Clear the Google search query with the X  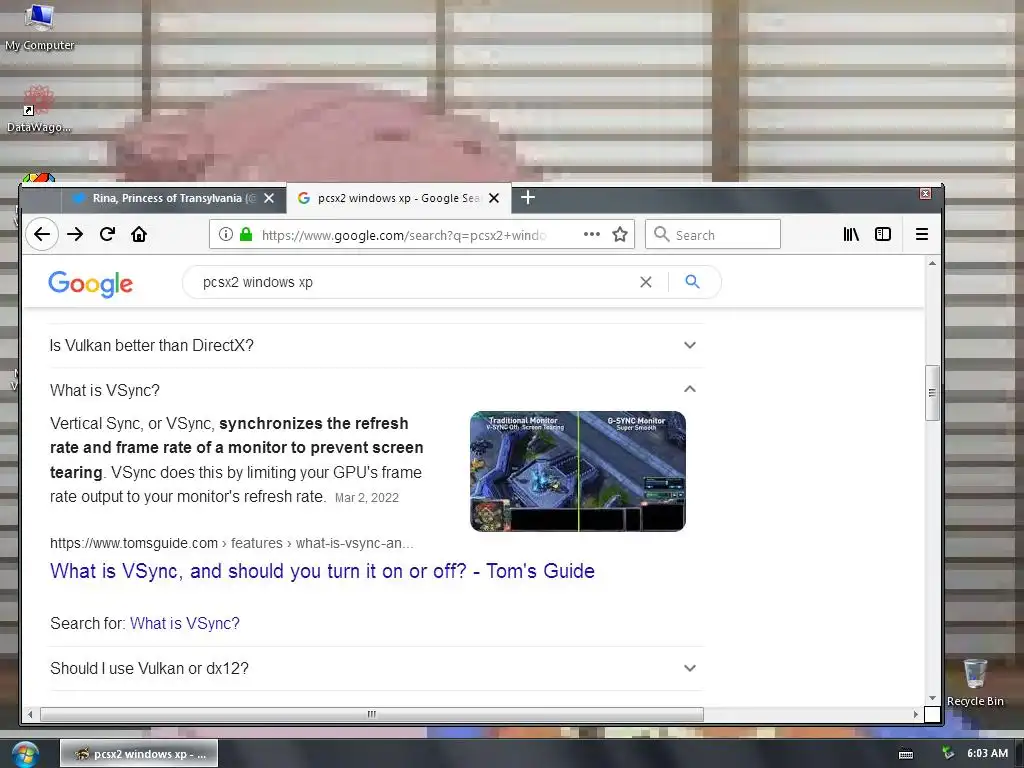[646, 282]
